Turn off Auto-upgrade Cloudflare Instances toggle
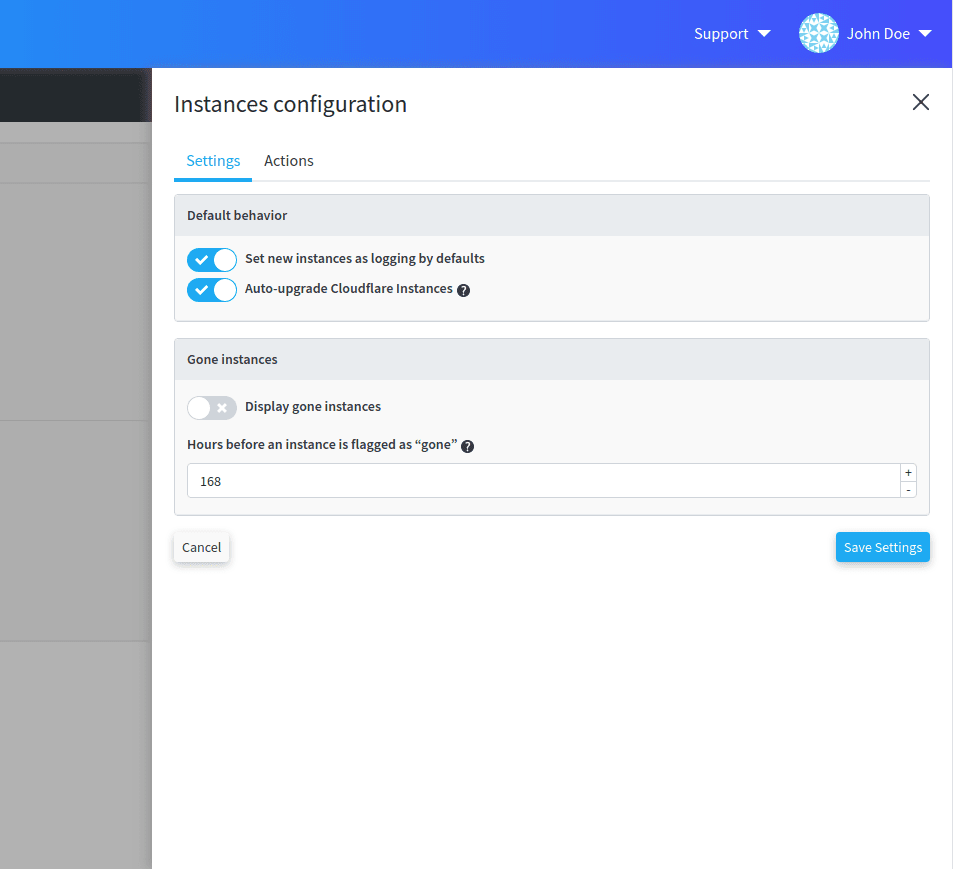 click(212, 290)
